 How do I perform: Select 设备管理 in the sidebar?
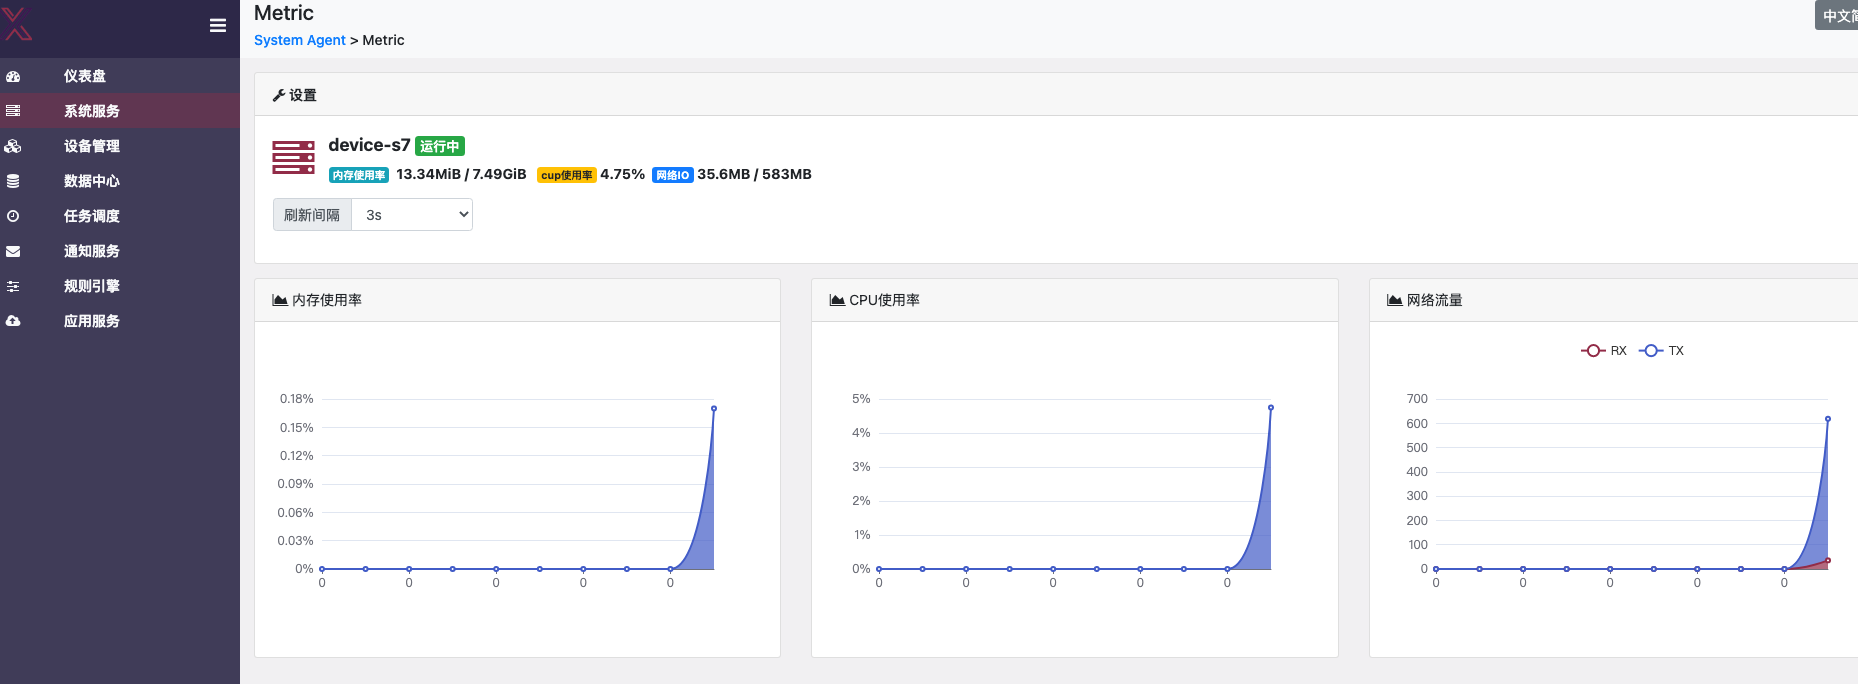92,146
